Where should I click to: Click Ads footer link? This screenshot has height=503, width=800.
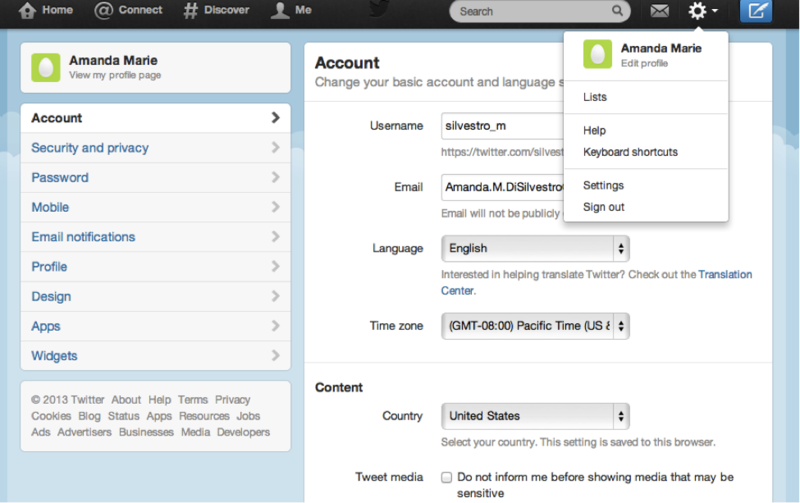click(x=41, y=432)
